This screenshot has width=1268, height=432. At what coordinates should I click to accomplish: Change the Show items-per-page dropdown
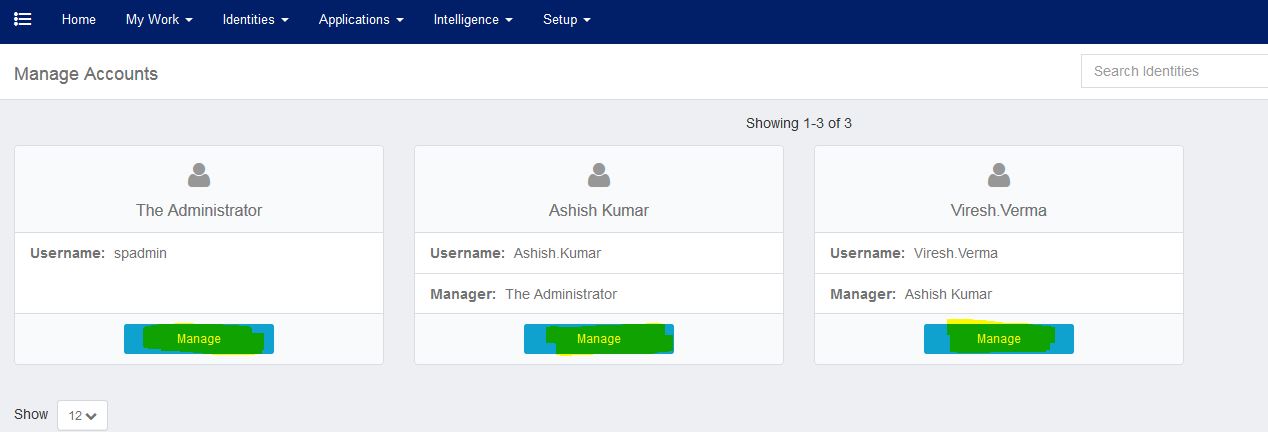(x=82, y=415)
